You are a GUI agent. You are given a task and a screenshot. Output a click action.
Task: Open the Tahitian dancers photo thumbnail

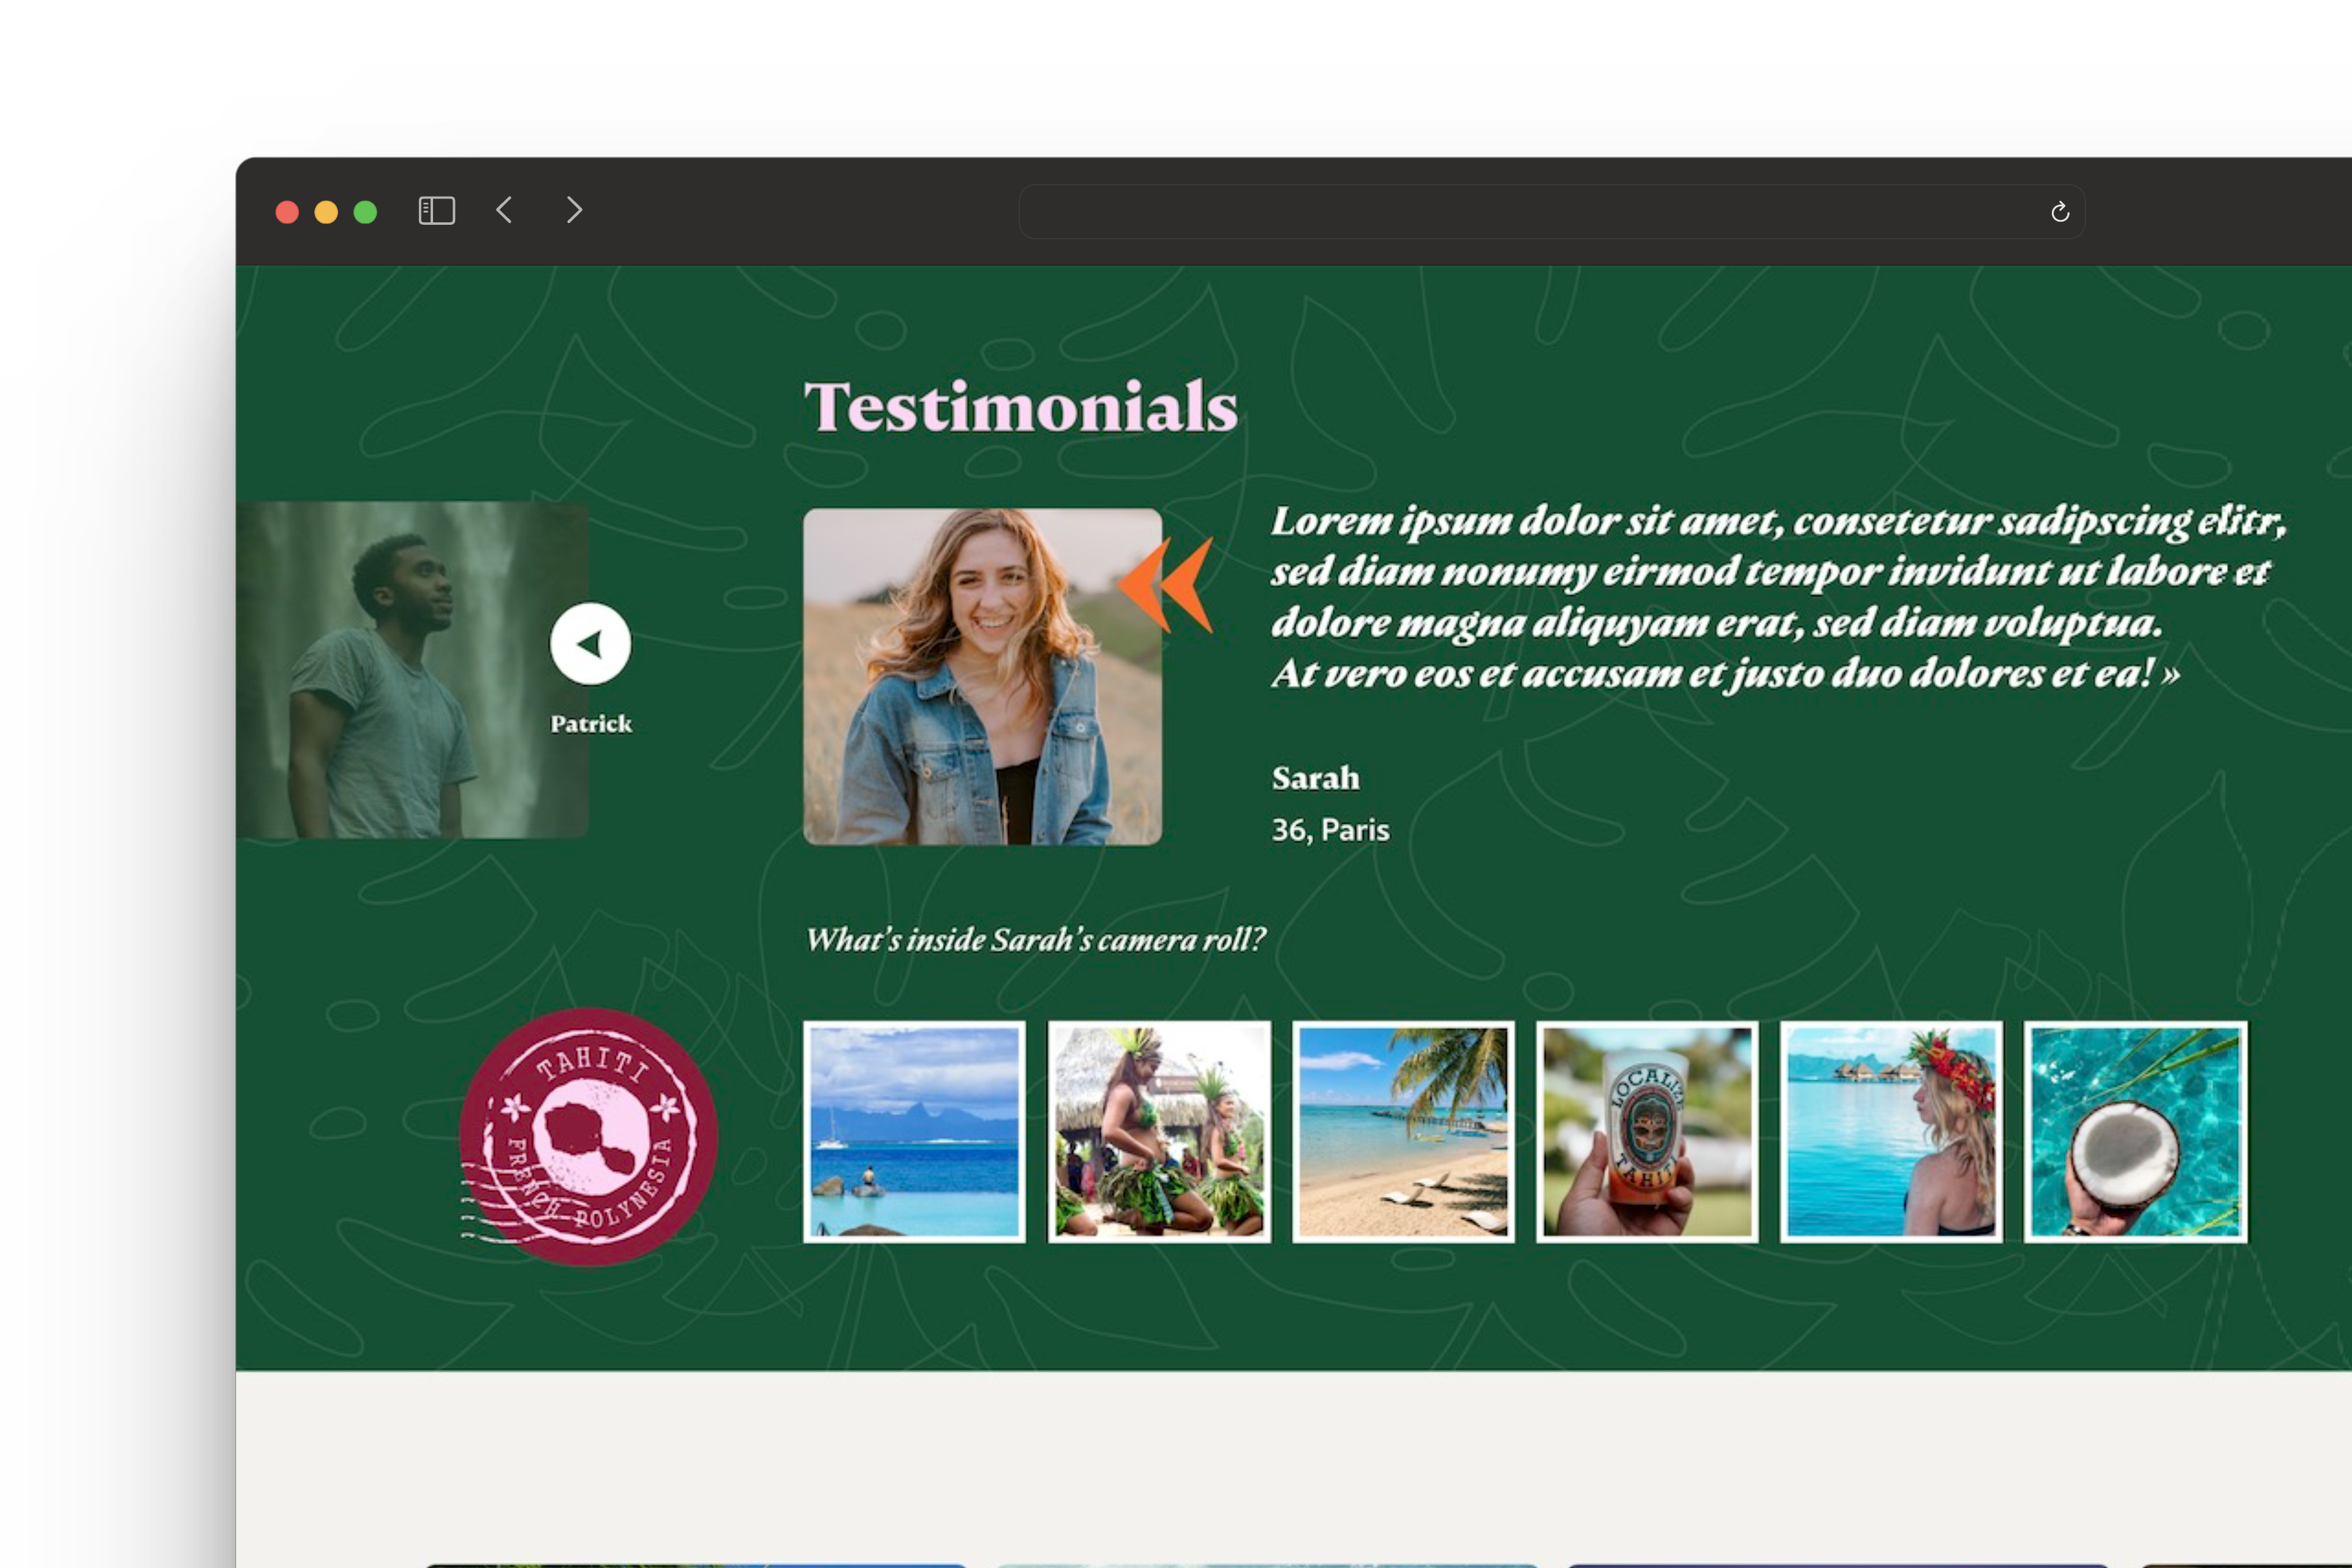click(1159, 1132)
